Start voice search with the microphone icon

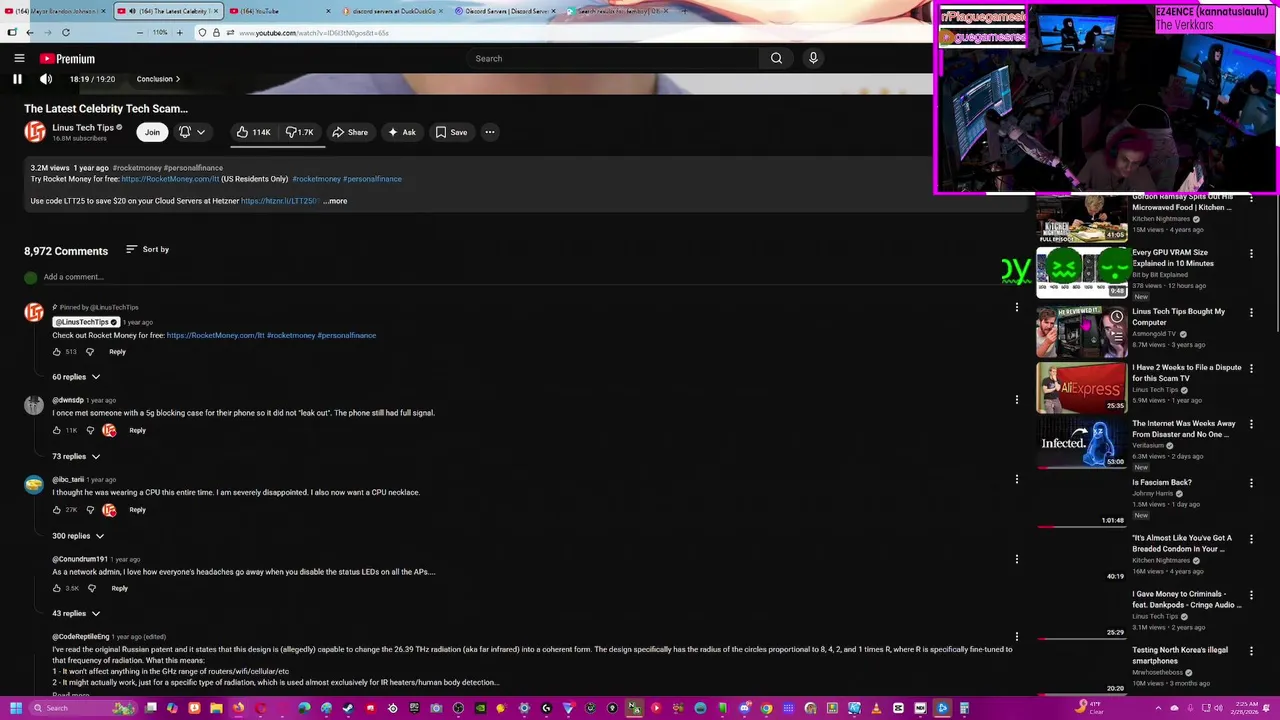pyautogui.click(x=813, y=58)
